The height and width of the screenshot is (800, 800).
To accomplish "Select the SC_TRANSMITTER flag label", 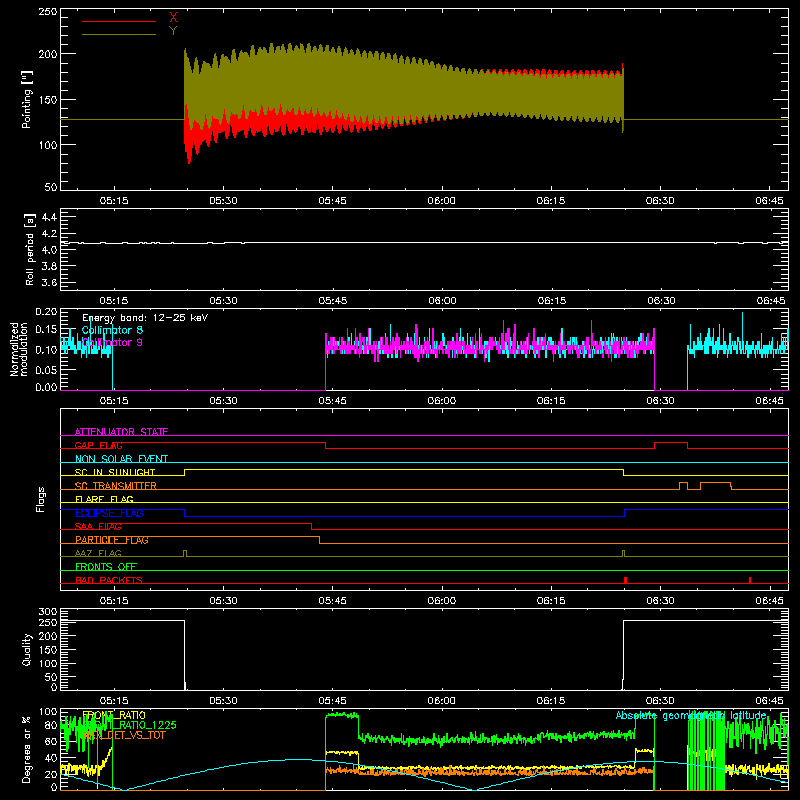I will click(116, 486).
